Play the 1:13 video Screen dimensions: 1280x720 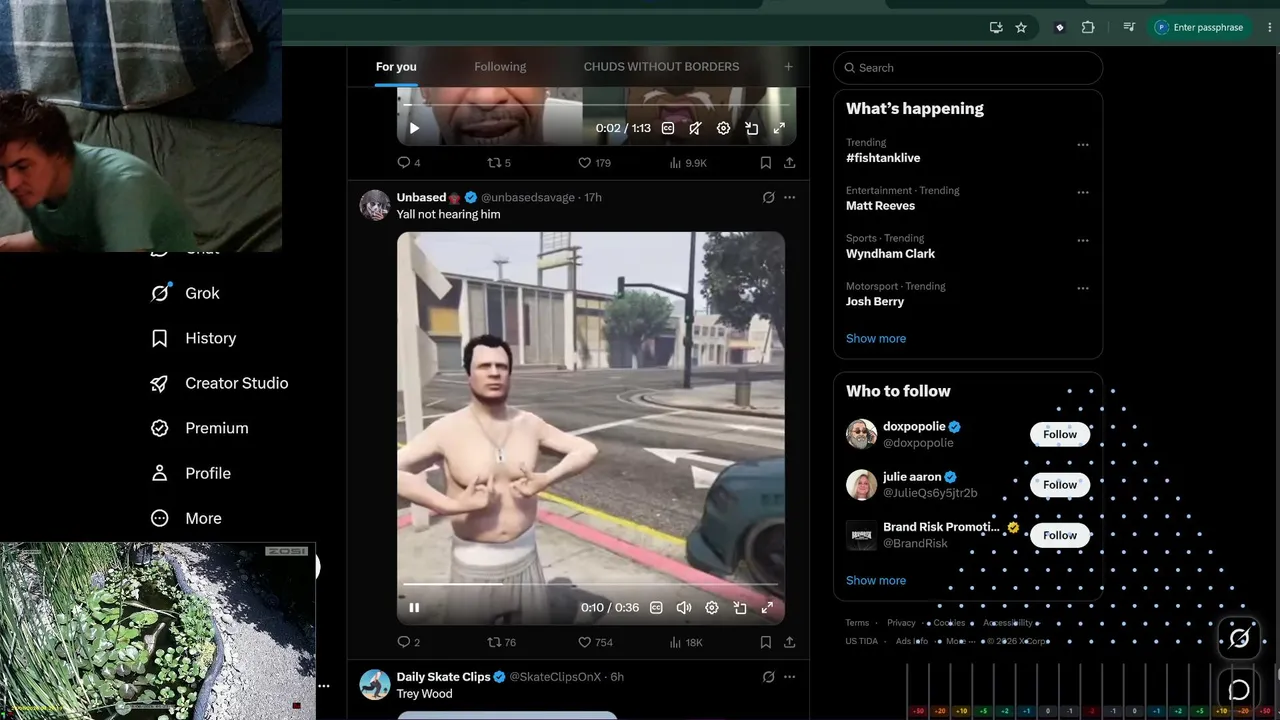click(414, 128)
